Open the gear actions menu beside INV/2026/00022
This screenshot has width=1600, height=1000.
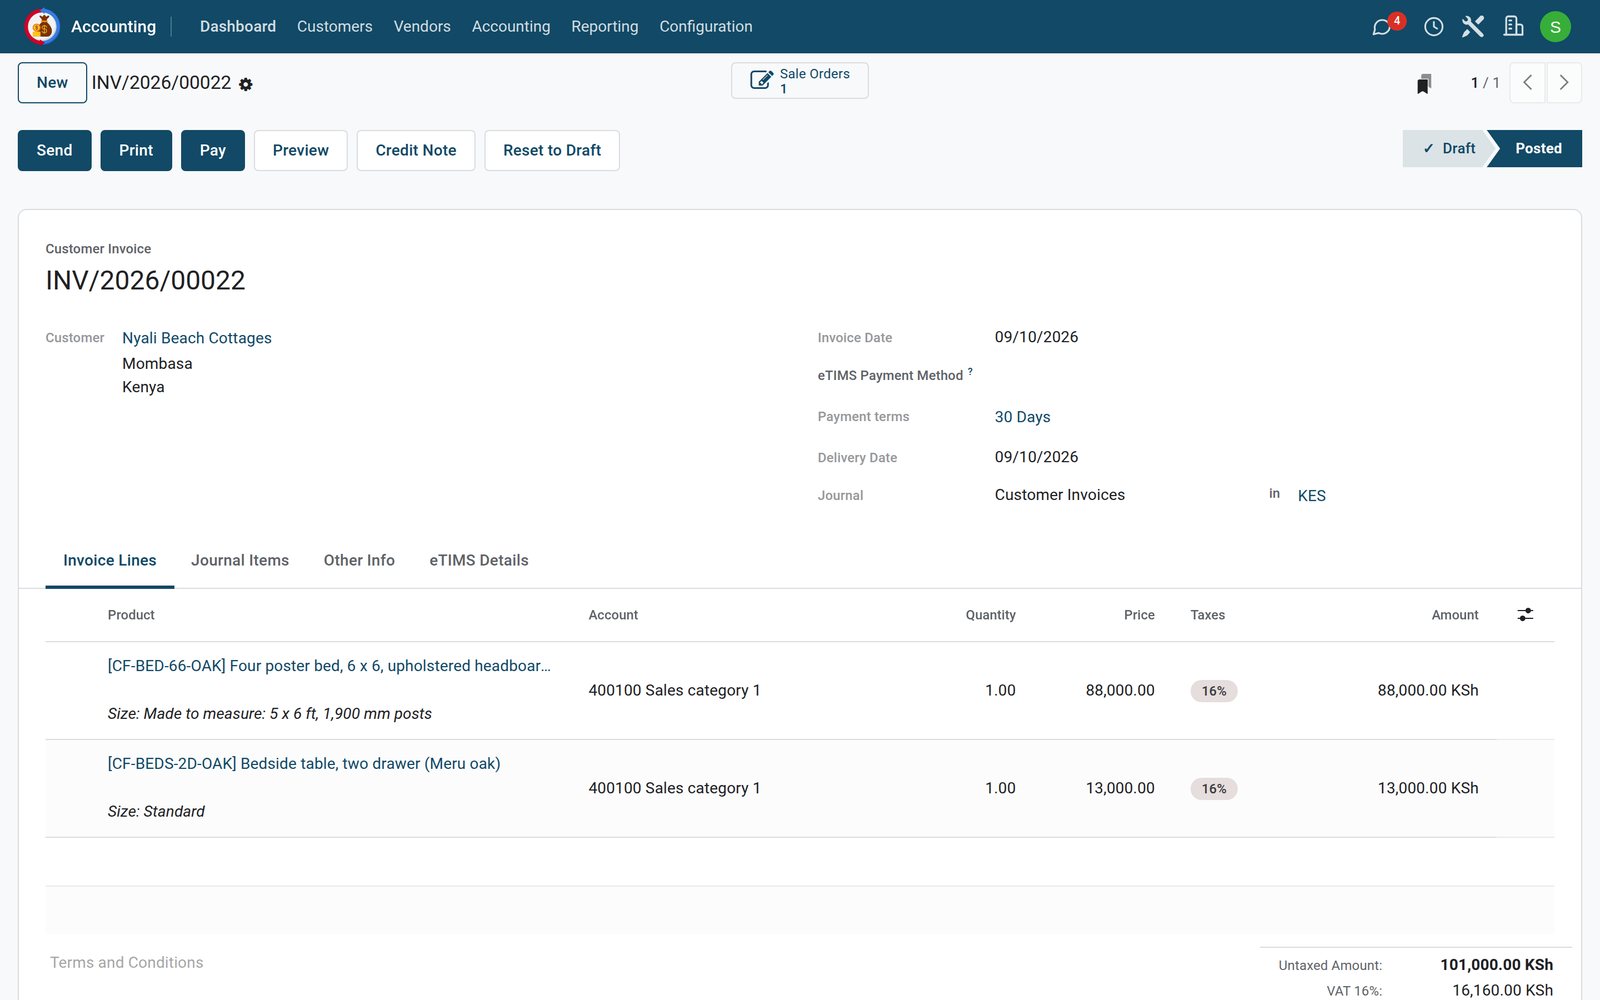pyautogui.click(x=246, y=85)
